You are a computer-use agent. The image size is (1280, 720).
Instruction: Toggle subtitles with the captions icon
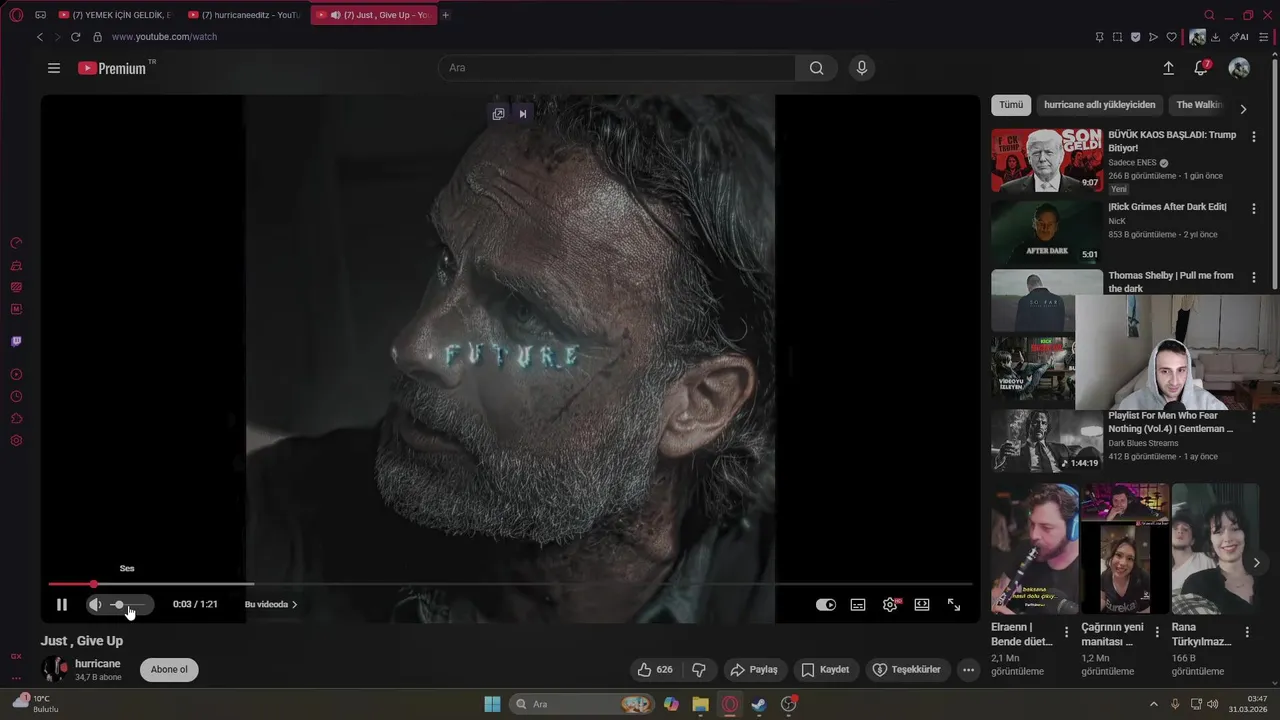click(x=858, y=605)
